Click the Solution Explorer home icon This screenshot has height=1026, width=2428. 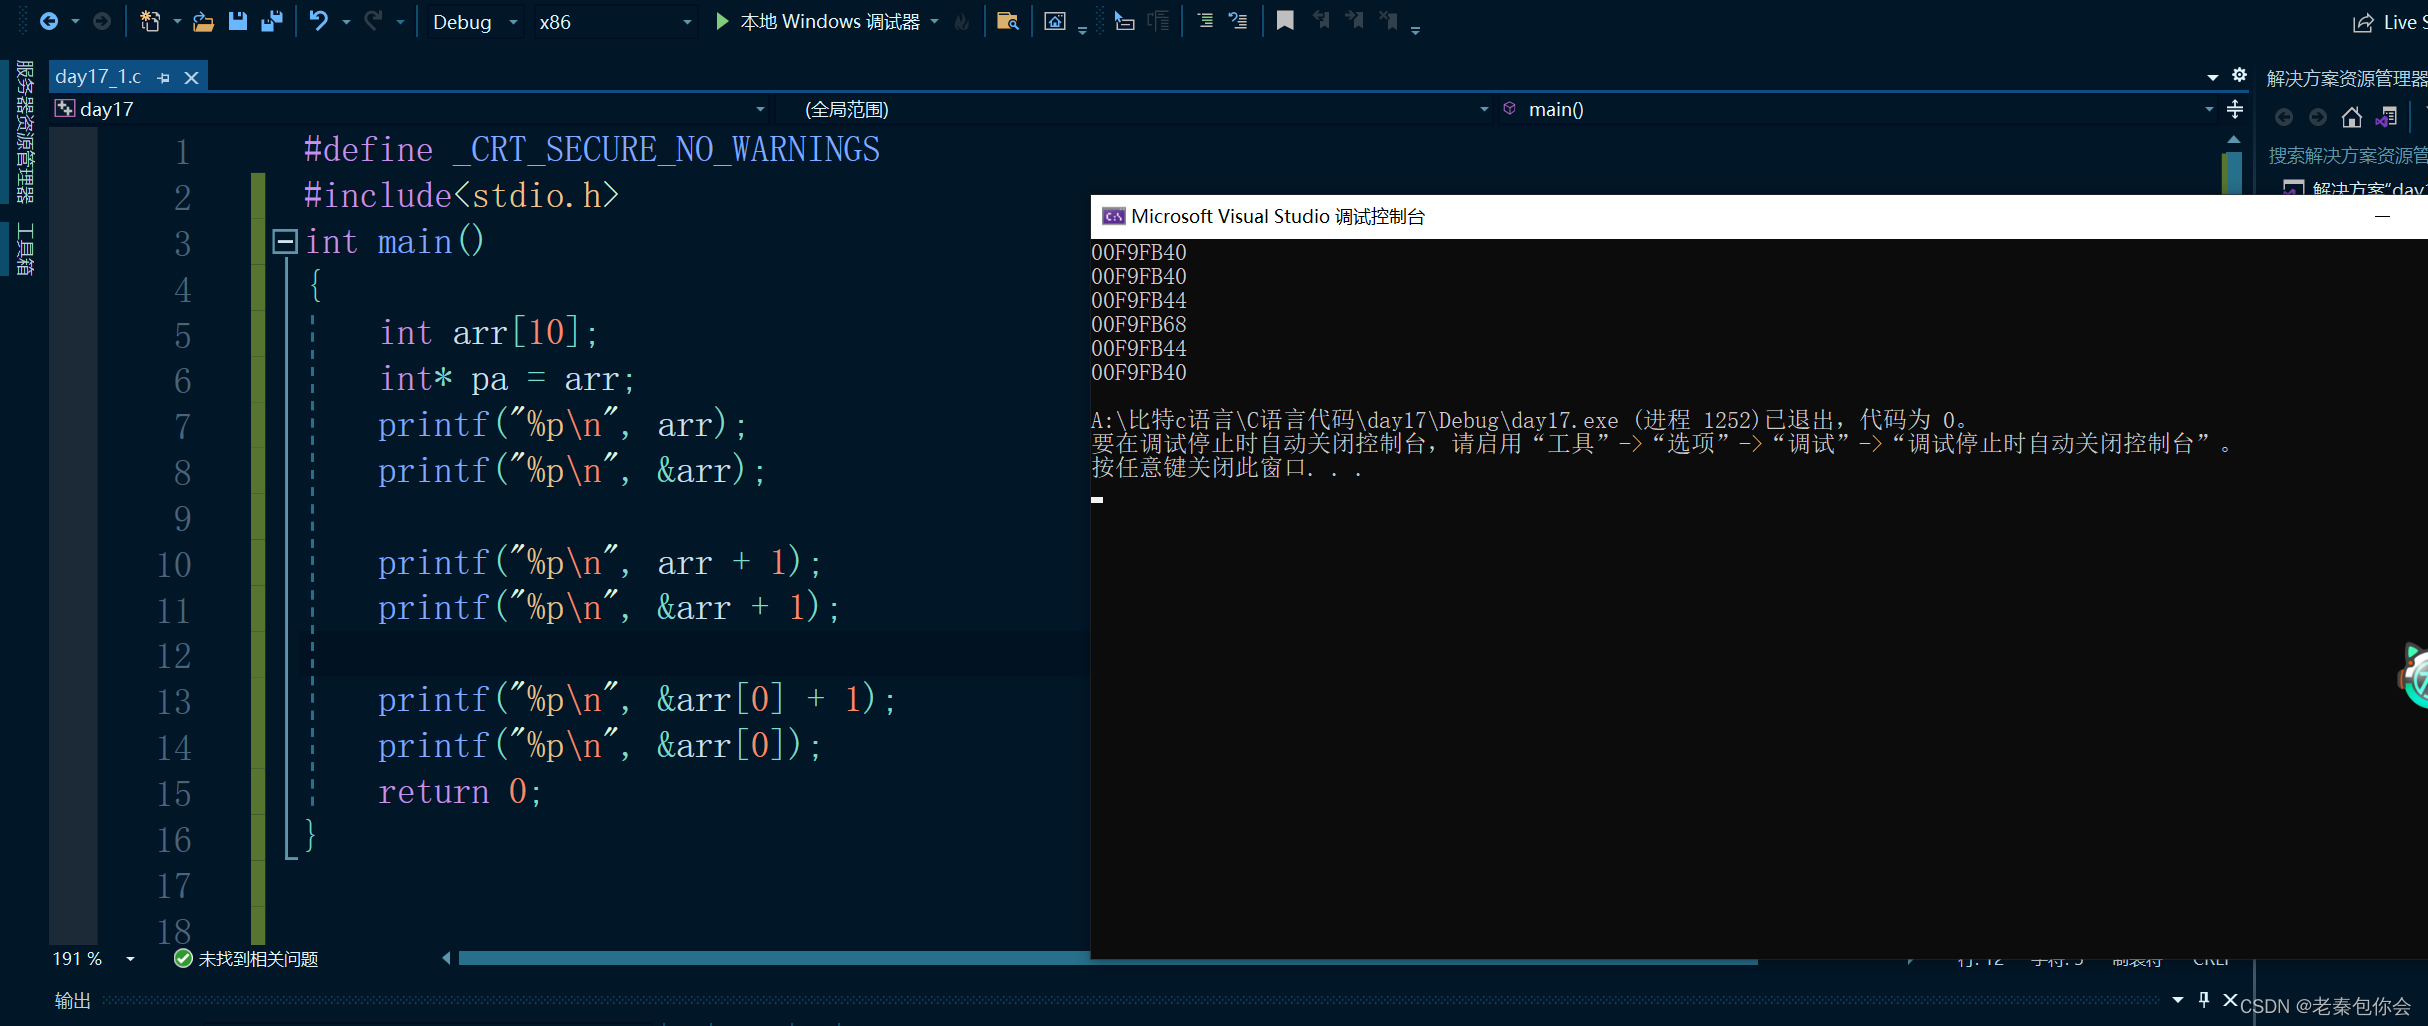pos(2352,117)
